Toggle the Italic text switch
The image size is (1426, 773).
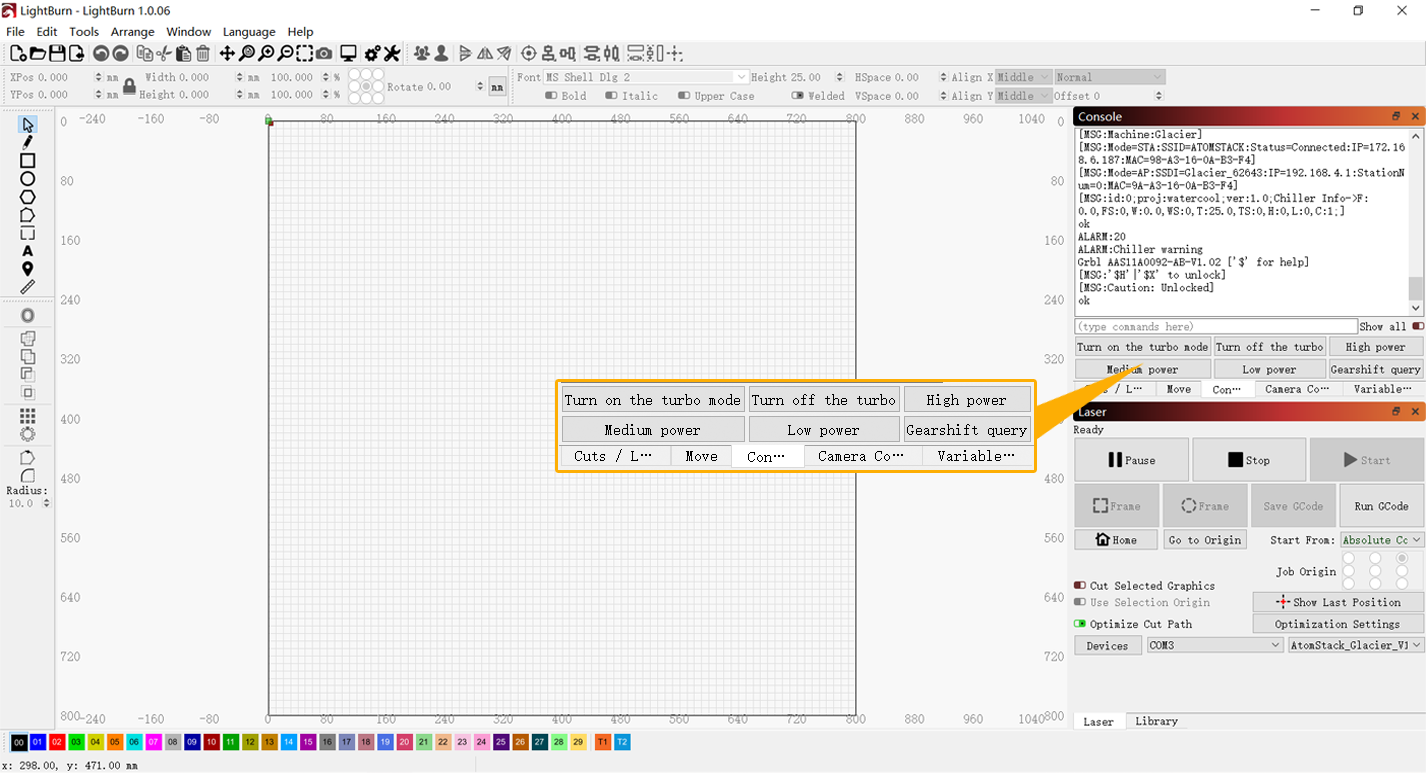(x=611, y=96)
